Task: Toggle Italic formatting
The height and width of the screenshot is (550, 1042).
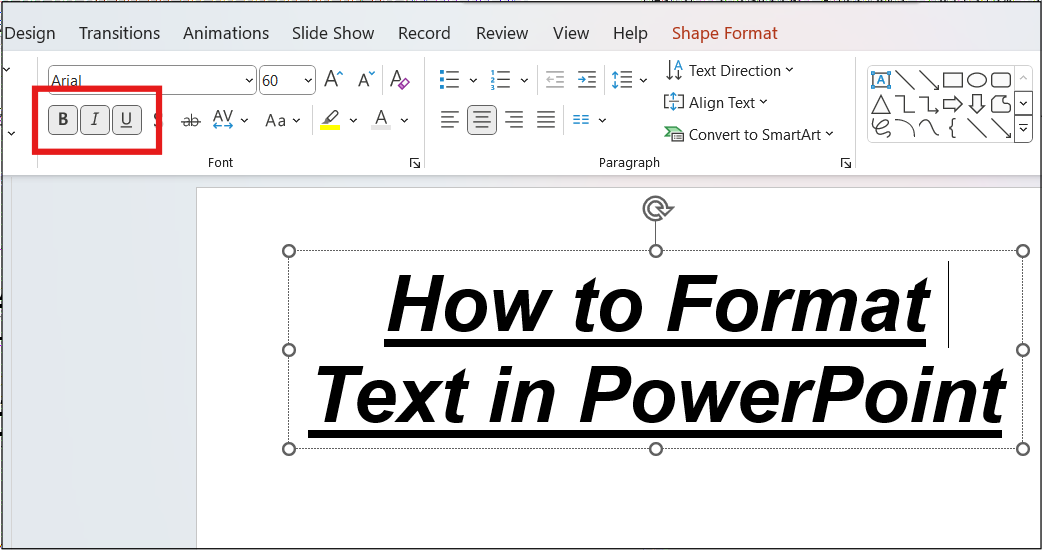Action: (95, 120)
